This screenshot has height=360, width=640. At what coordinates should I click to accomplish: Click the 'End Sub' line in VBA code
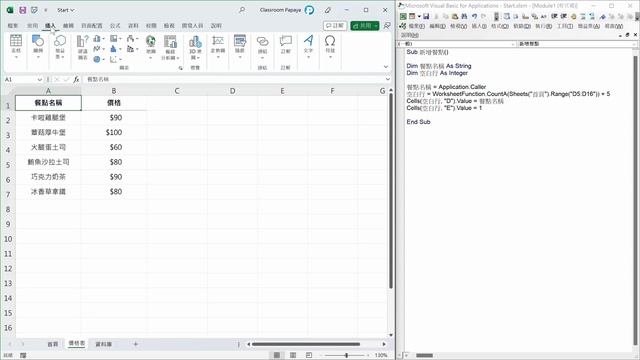coord(418,122)
